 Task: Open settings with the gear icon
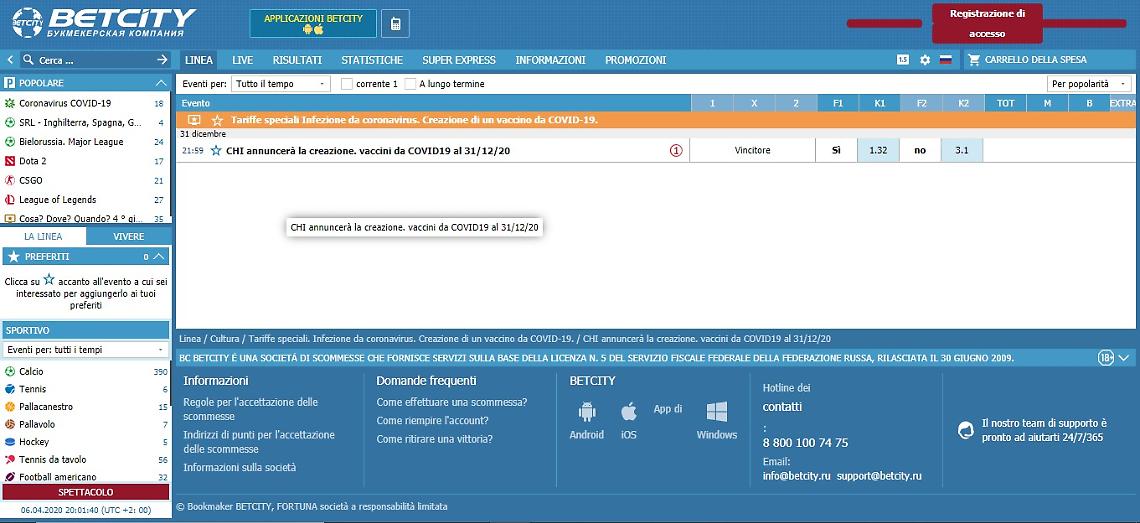tap(925, 60)
